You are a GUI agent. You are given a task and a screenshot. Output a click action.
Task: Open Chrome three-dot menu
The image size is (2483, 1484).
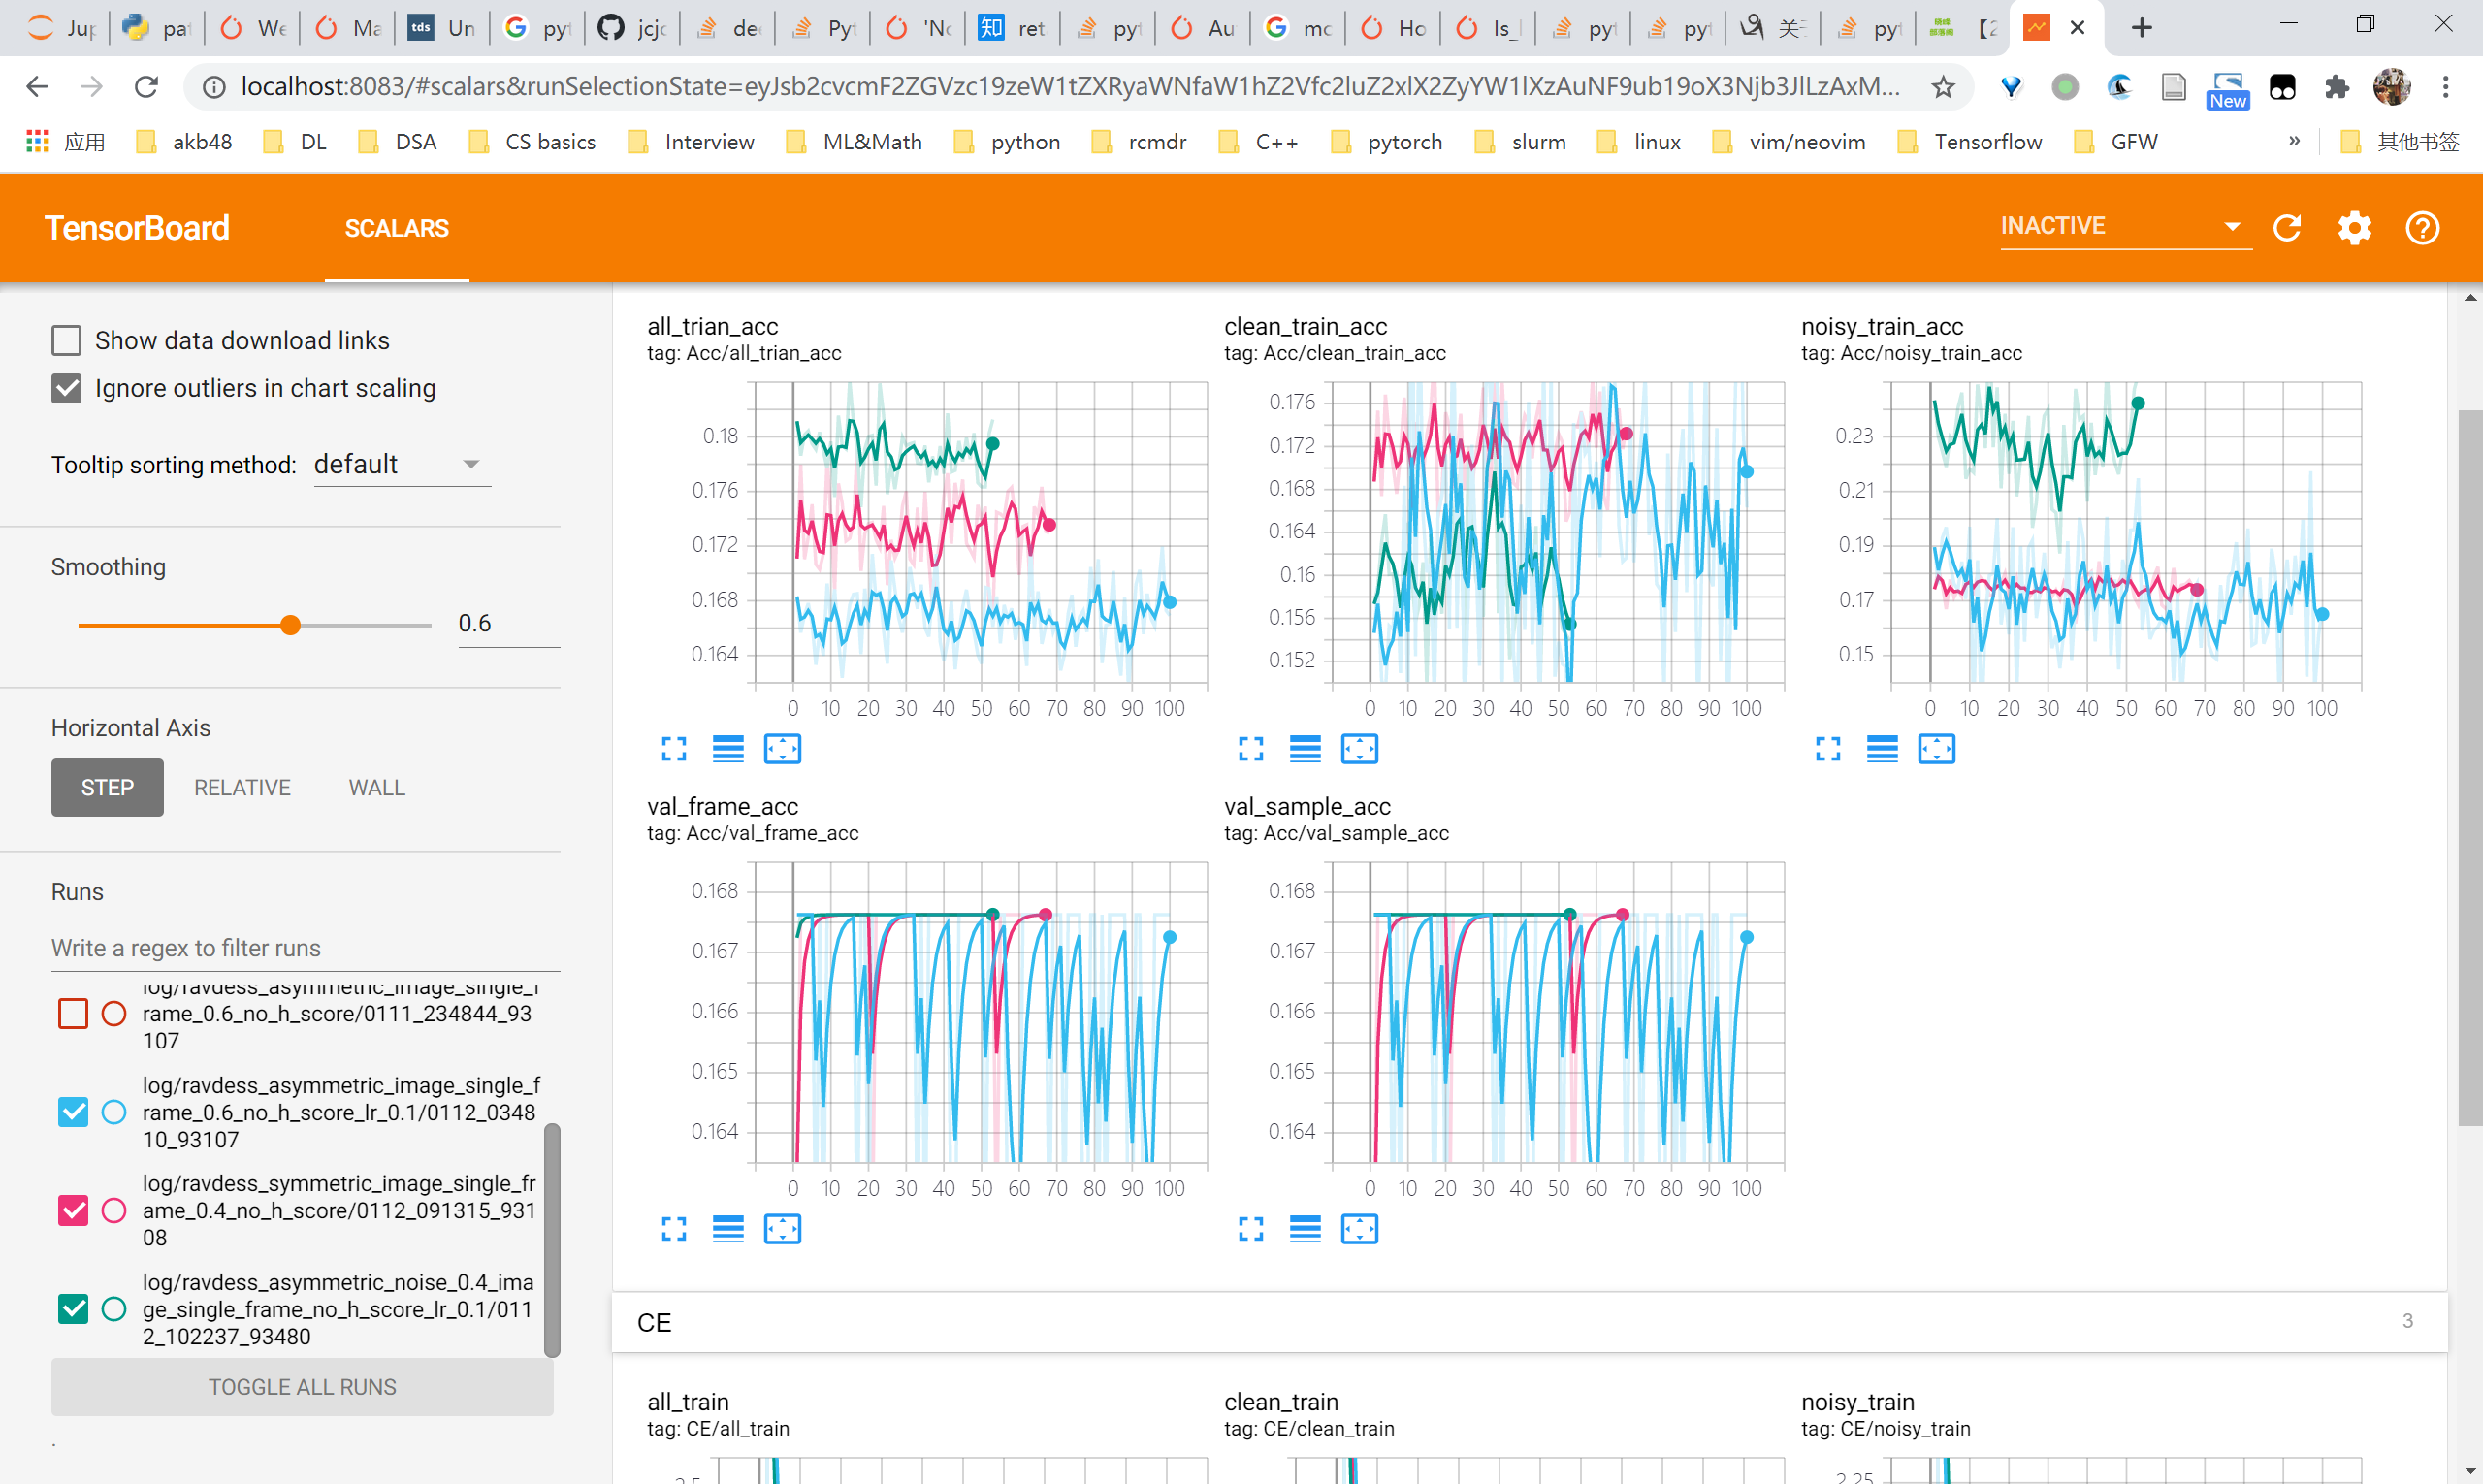tap(2446, 87)
